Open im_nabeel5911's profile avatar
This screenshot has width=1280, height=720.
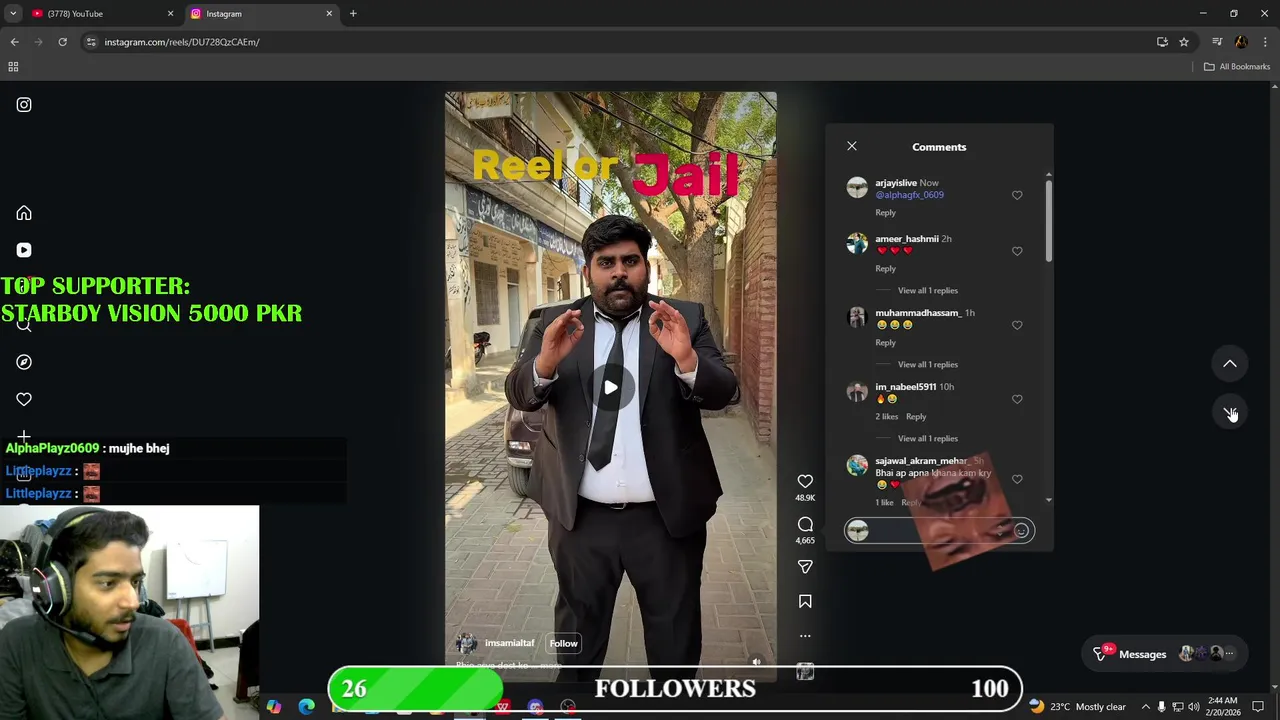click(x=857, y=391)
